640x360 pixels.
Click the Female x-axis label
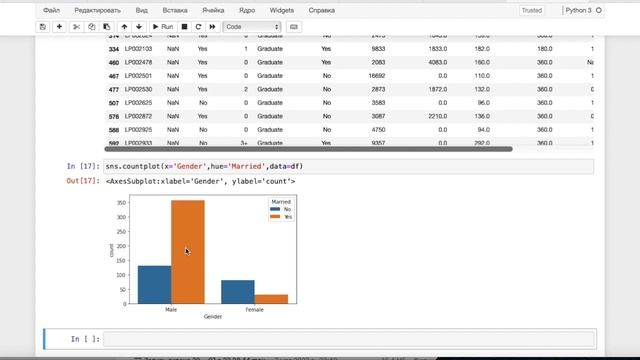tap(254, 309)
